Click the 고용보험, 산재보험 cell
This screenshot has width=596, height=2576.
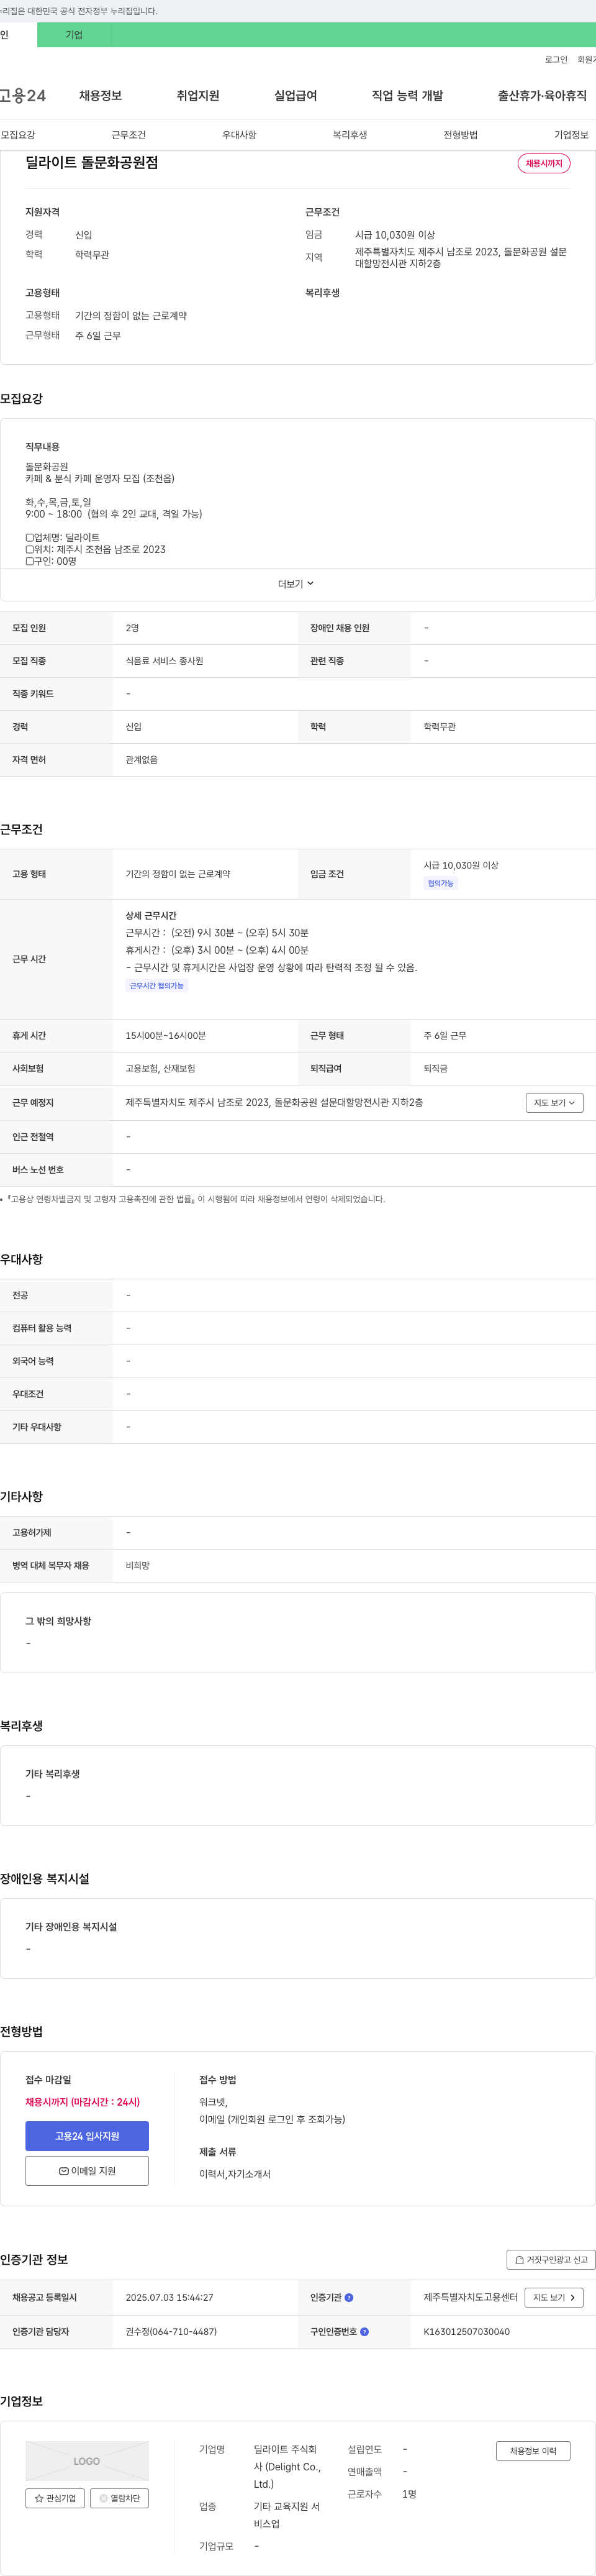tap(160, 1069)
